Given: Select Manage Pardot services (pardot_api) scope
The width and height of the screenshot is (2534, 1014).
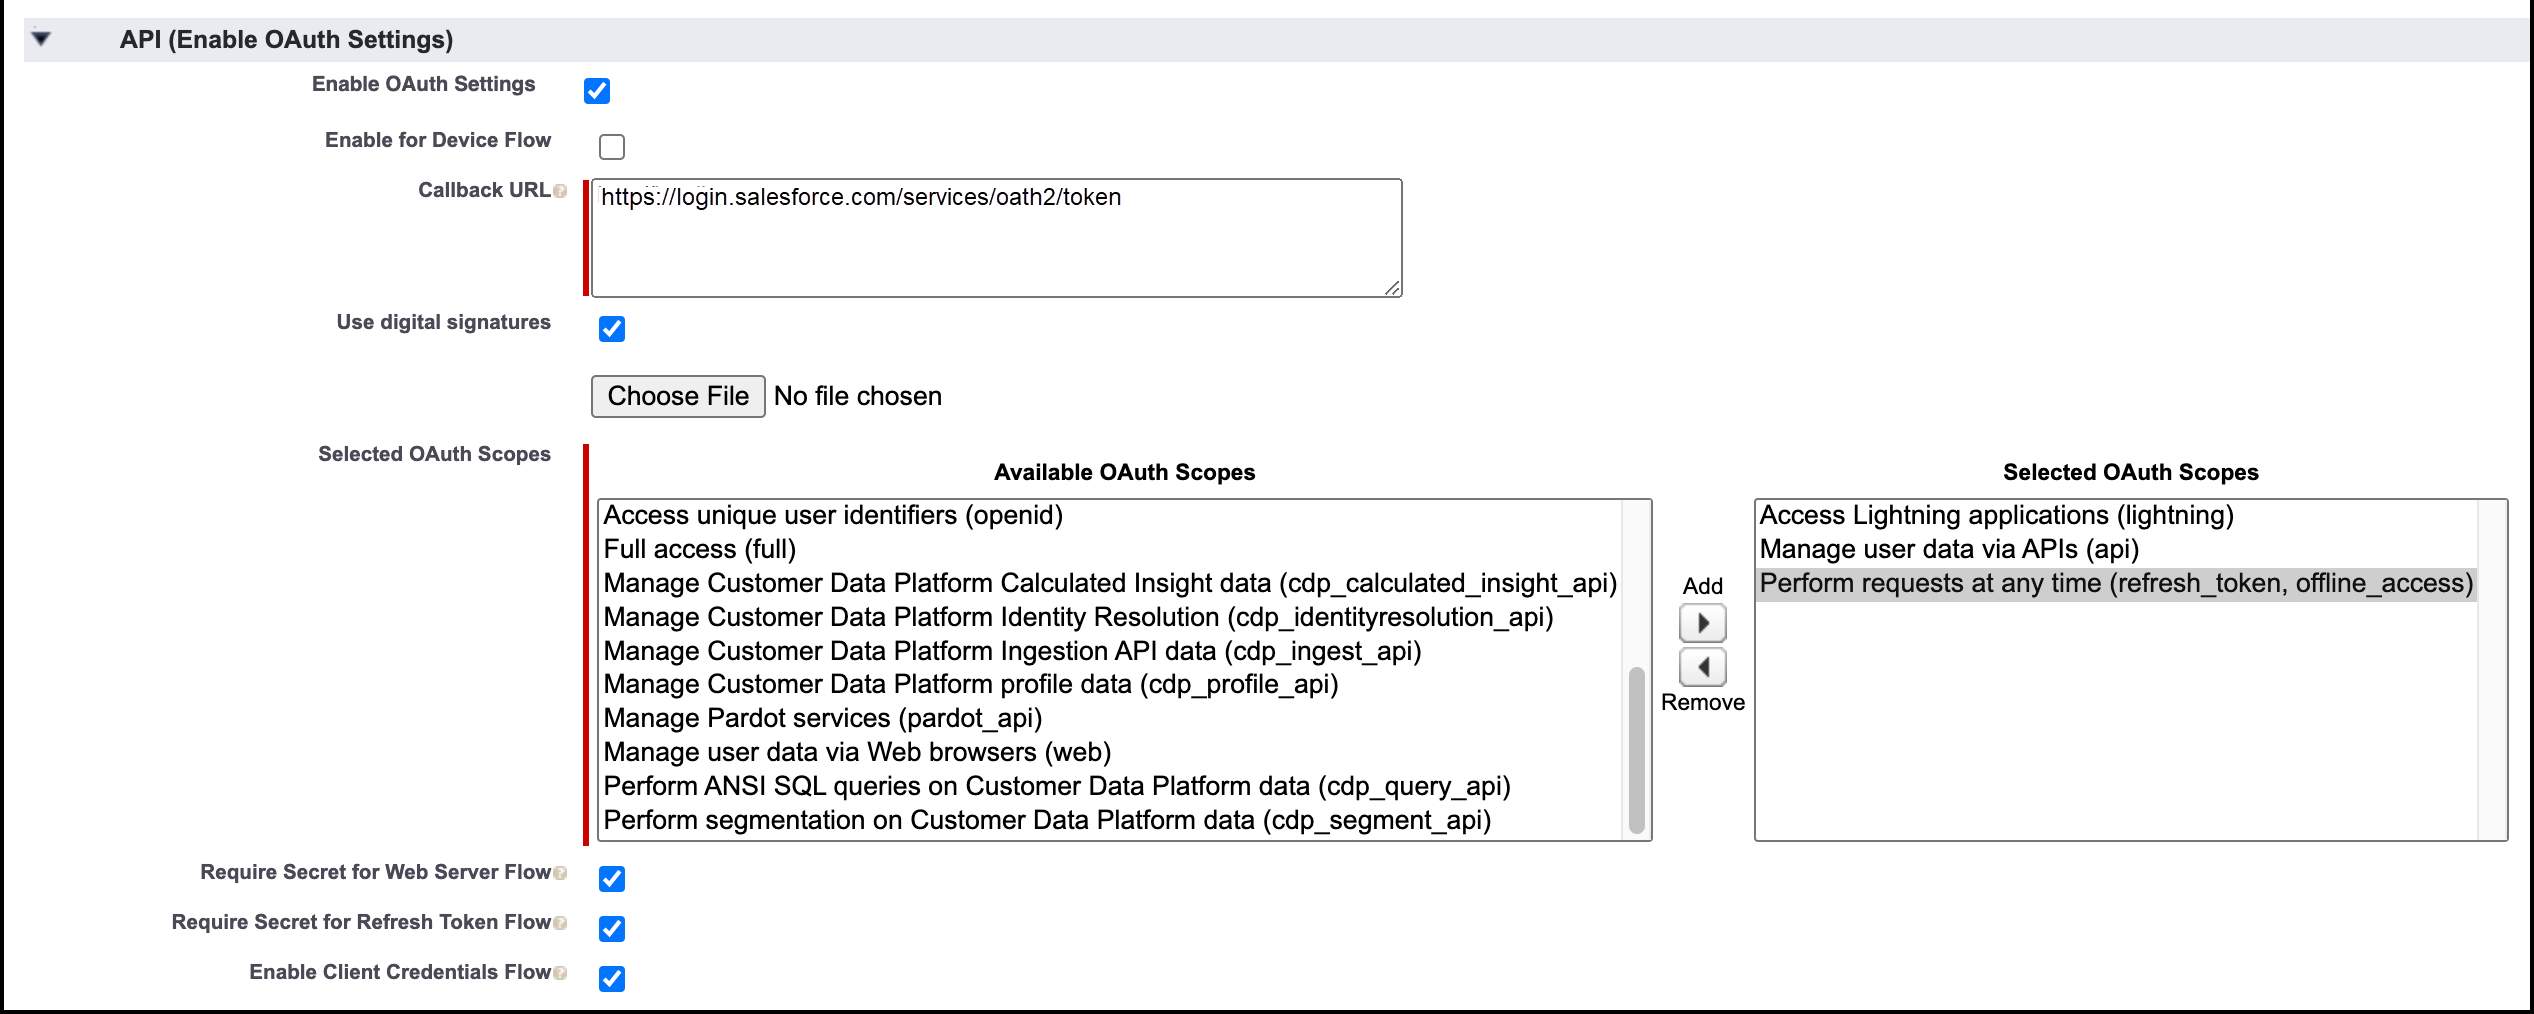Looking at the screenshot, I should [823, 718].
